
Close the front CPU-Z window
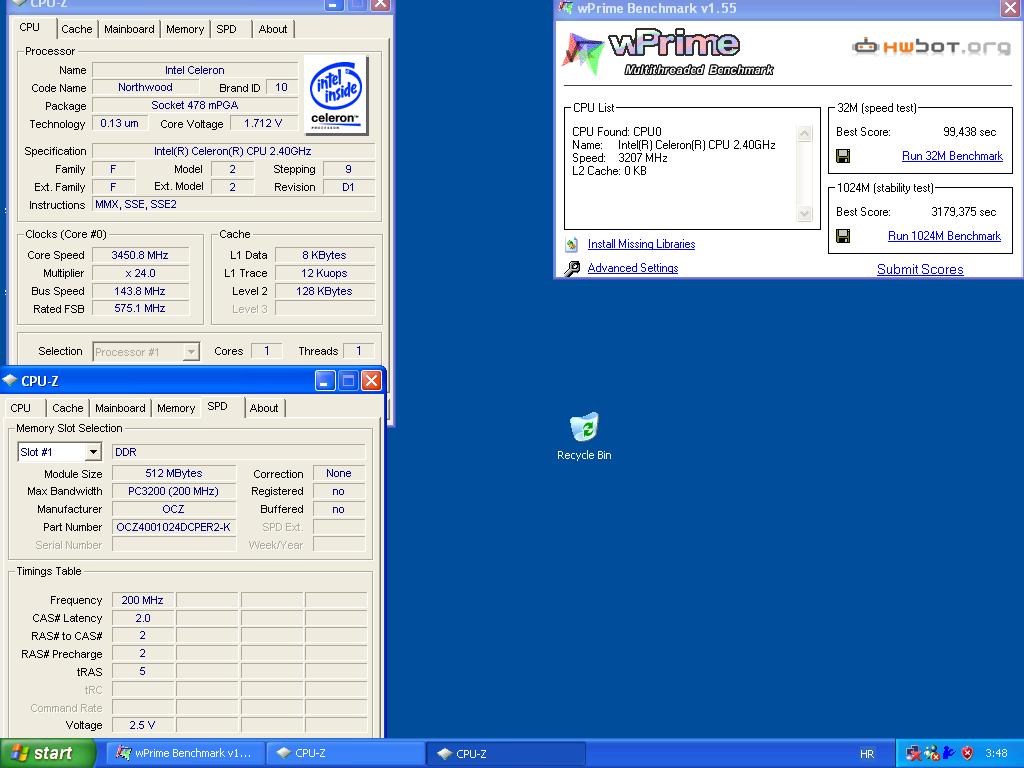pos(371,380)
